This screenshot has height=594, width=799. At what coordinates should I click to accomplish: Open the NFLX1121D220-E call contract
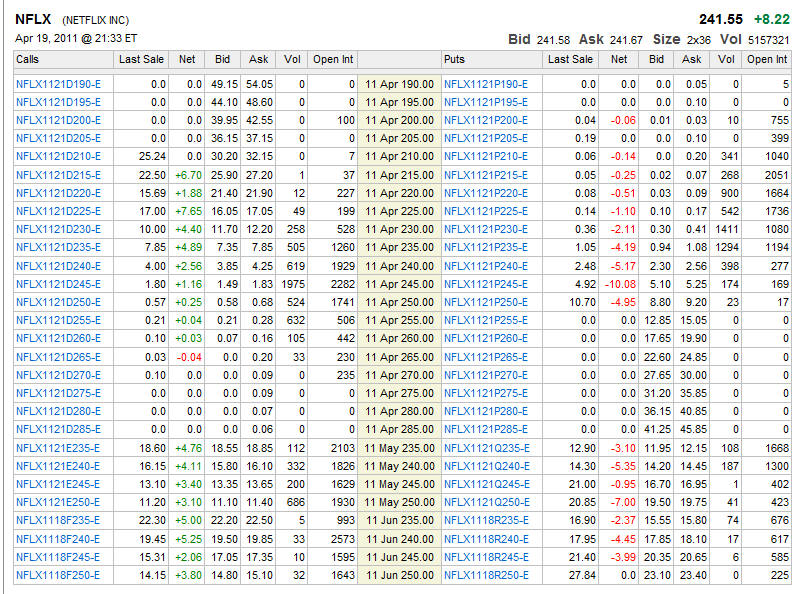pos(58,193)
